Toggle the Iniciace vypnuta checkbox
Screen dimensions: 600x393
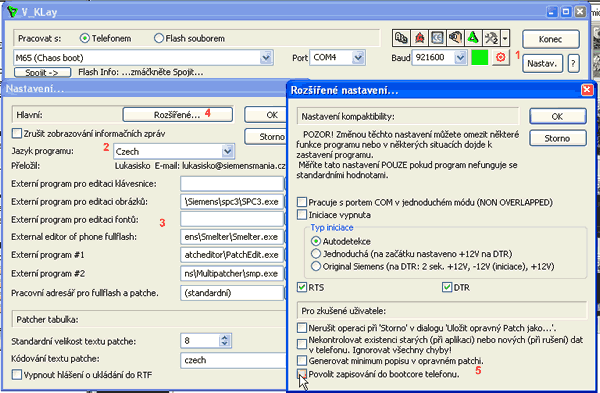coord(302,215)
